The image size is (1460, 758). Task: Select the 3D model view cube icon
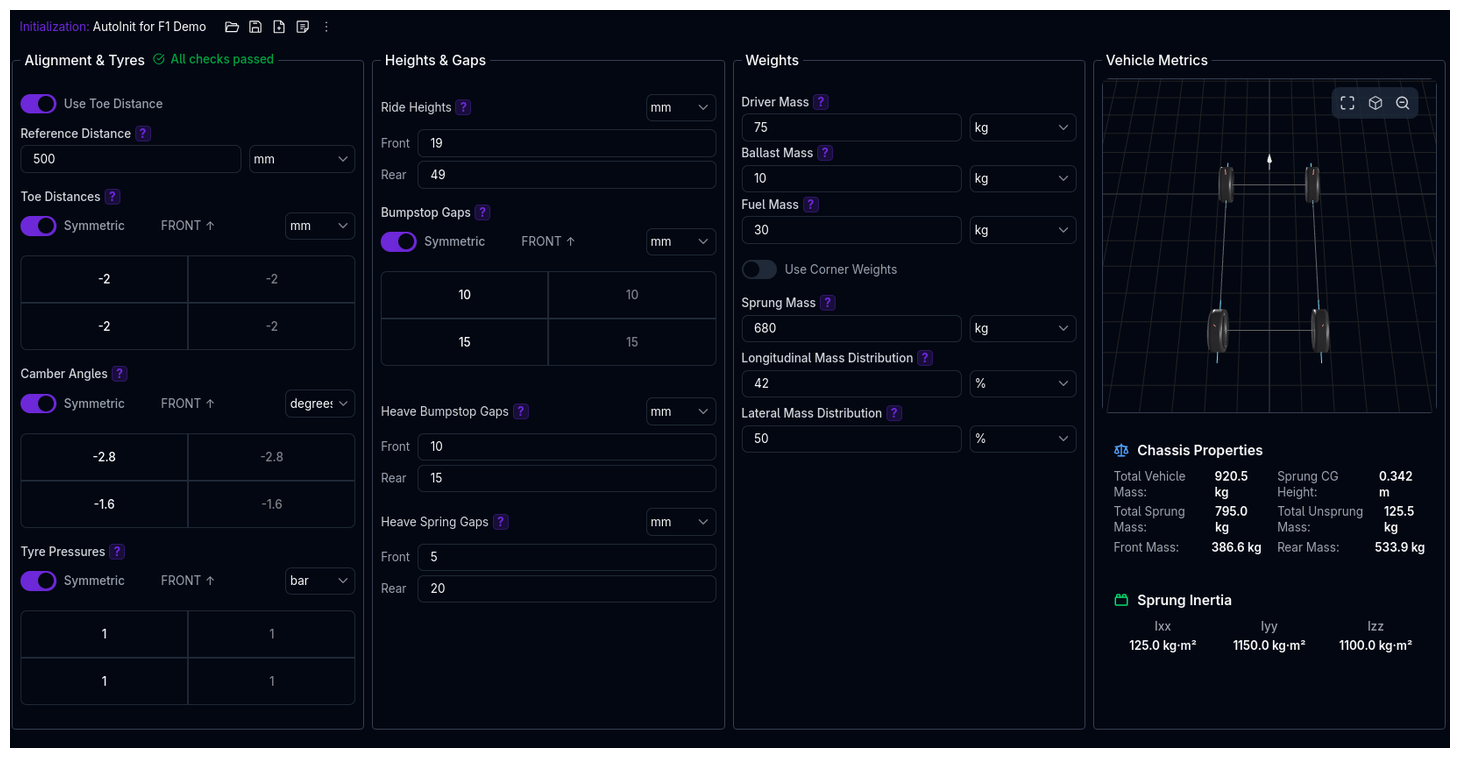[1375, 102]
